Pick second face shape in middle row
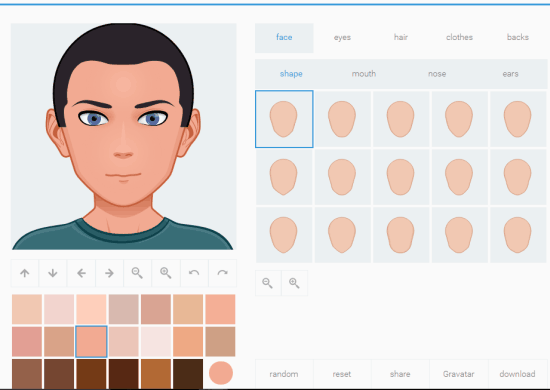 point(342,177)
